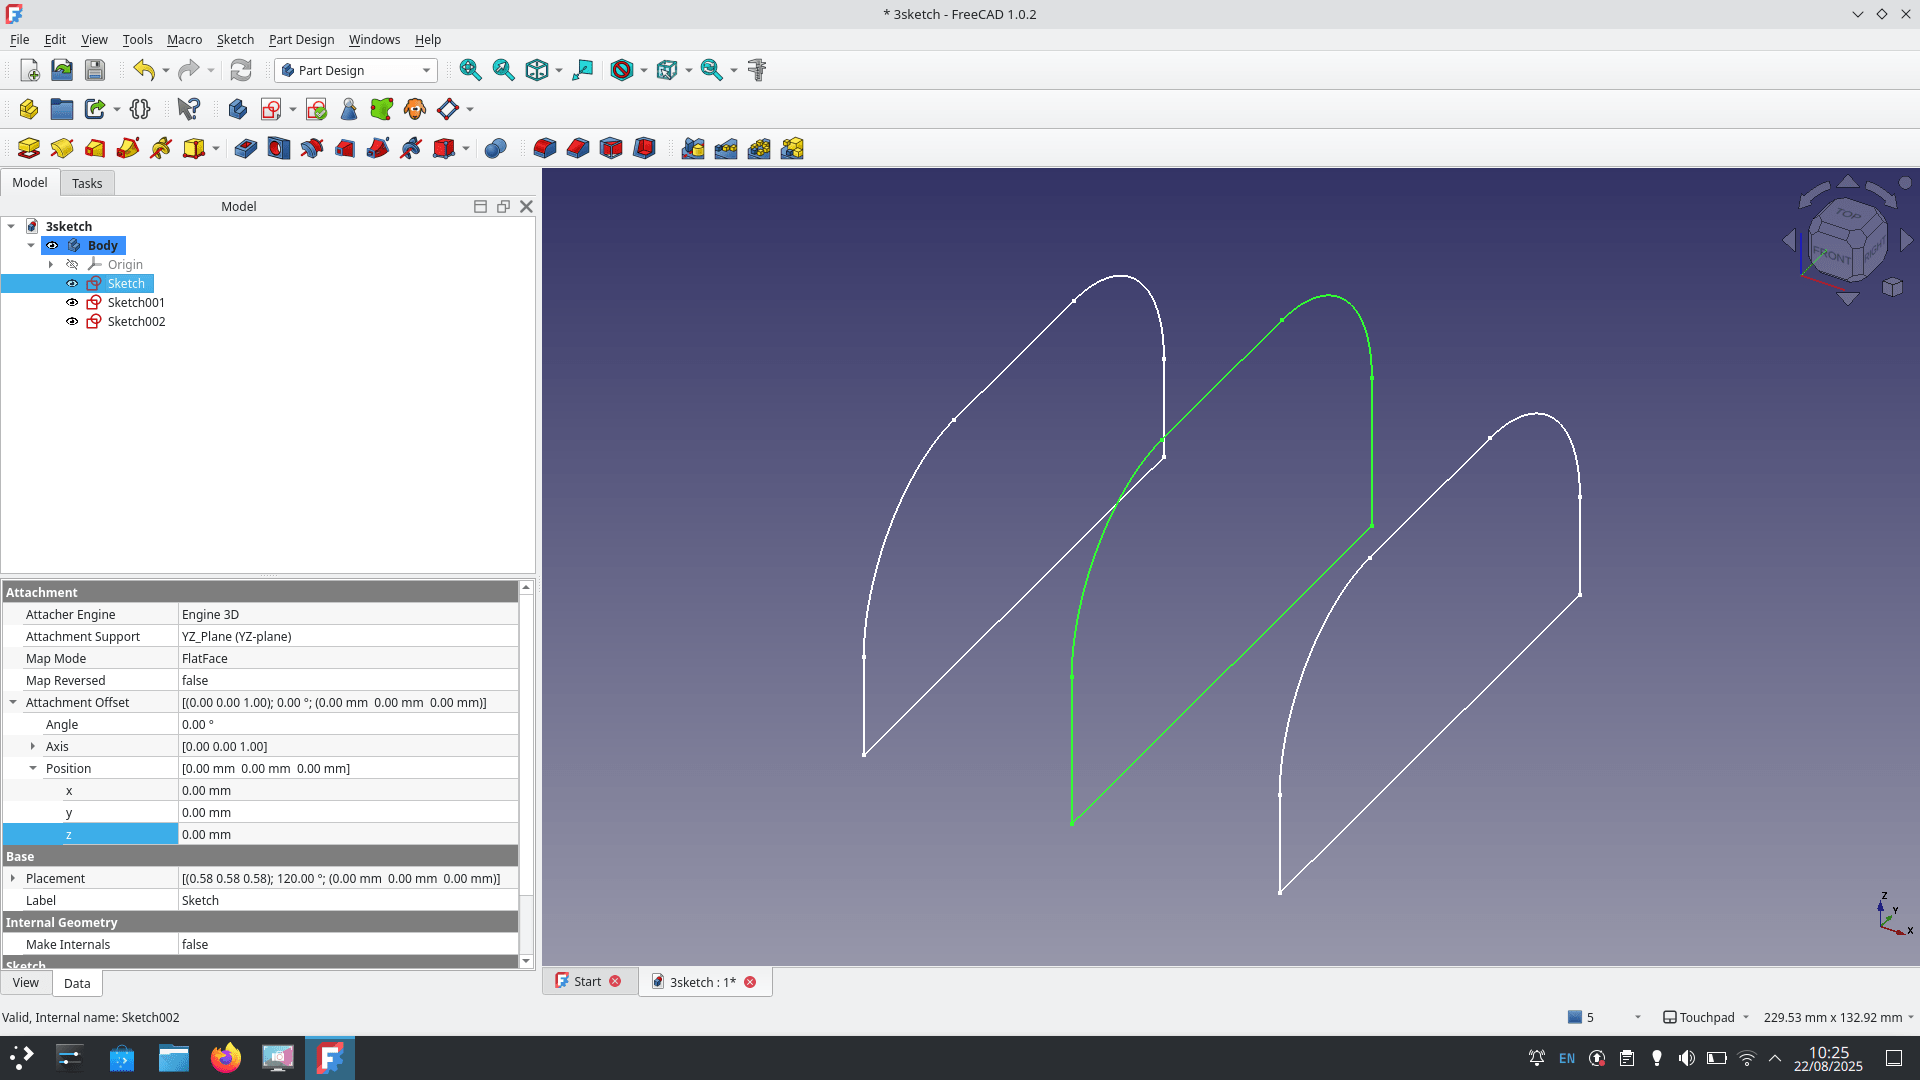The height and width of the screenshot is (1080, 1920).
Task: Click the Chamfer tool icon
Action: [578, 149]
